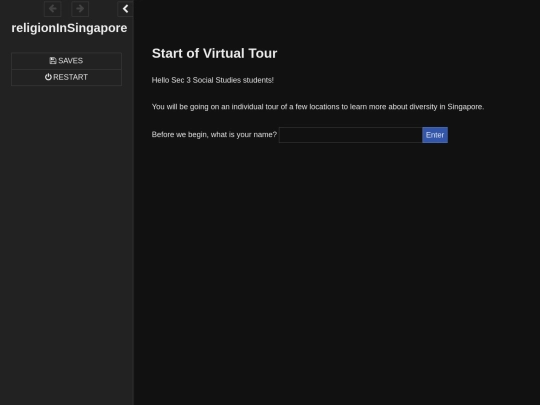Focus the name input field
540x405 pixels.
[x=351, y=135]
